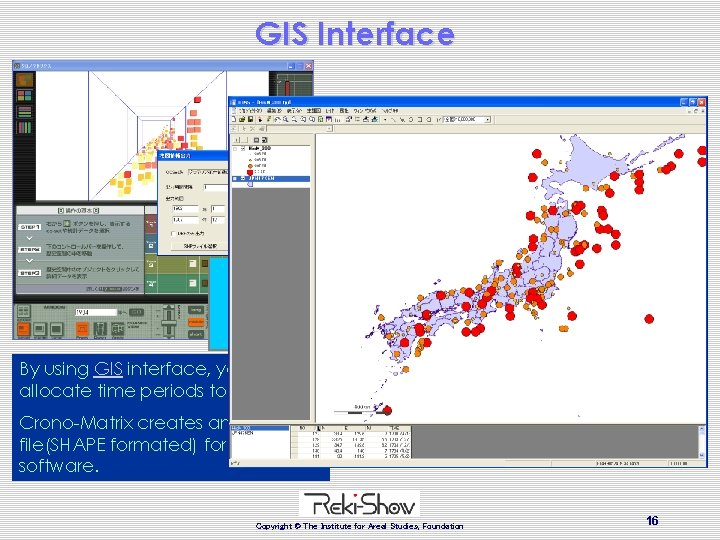
Task: Open the Help menu in GIS window
Action: point(390,111)
